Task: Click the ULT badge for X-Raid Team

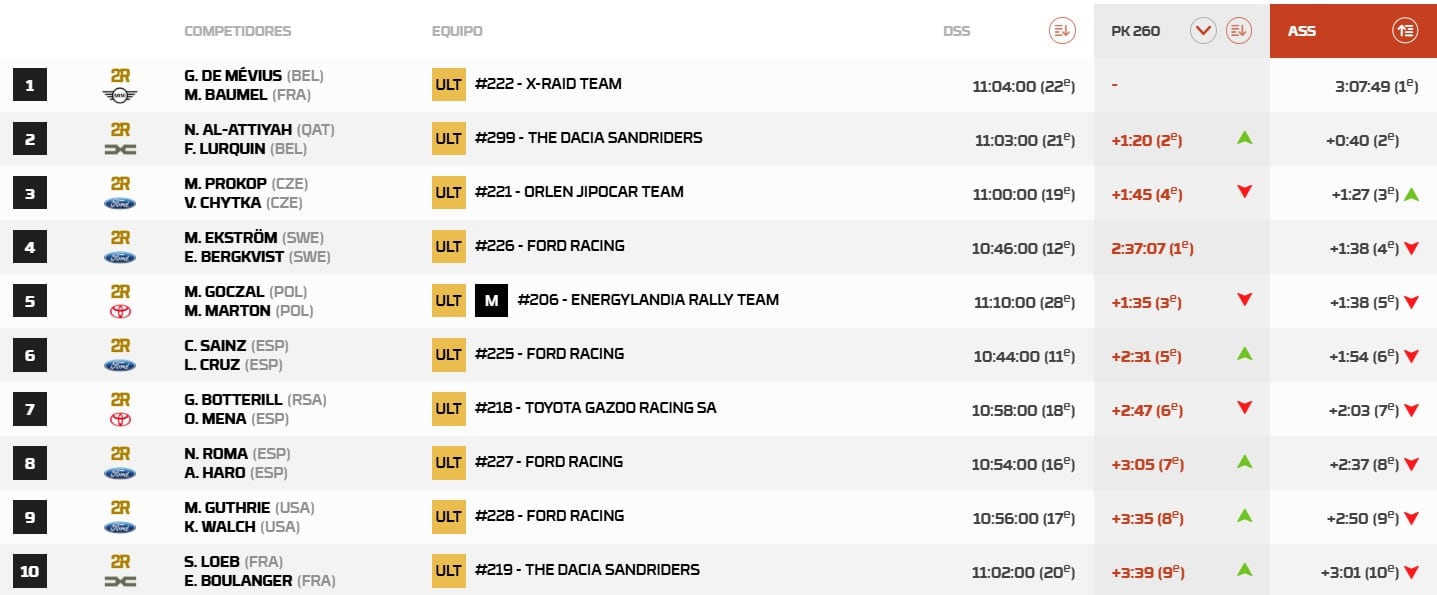Action: coord(449,84)
